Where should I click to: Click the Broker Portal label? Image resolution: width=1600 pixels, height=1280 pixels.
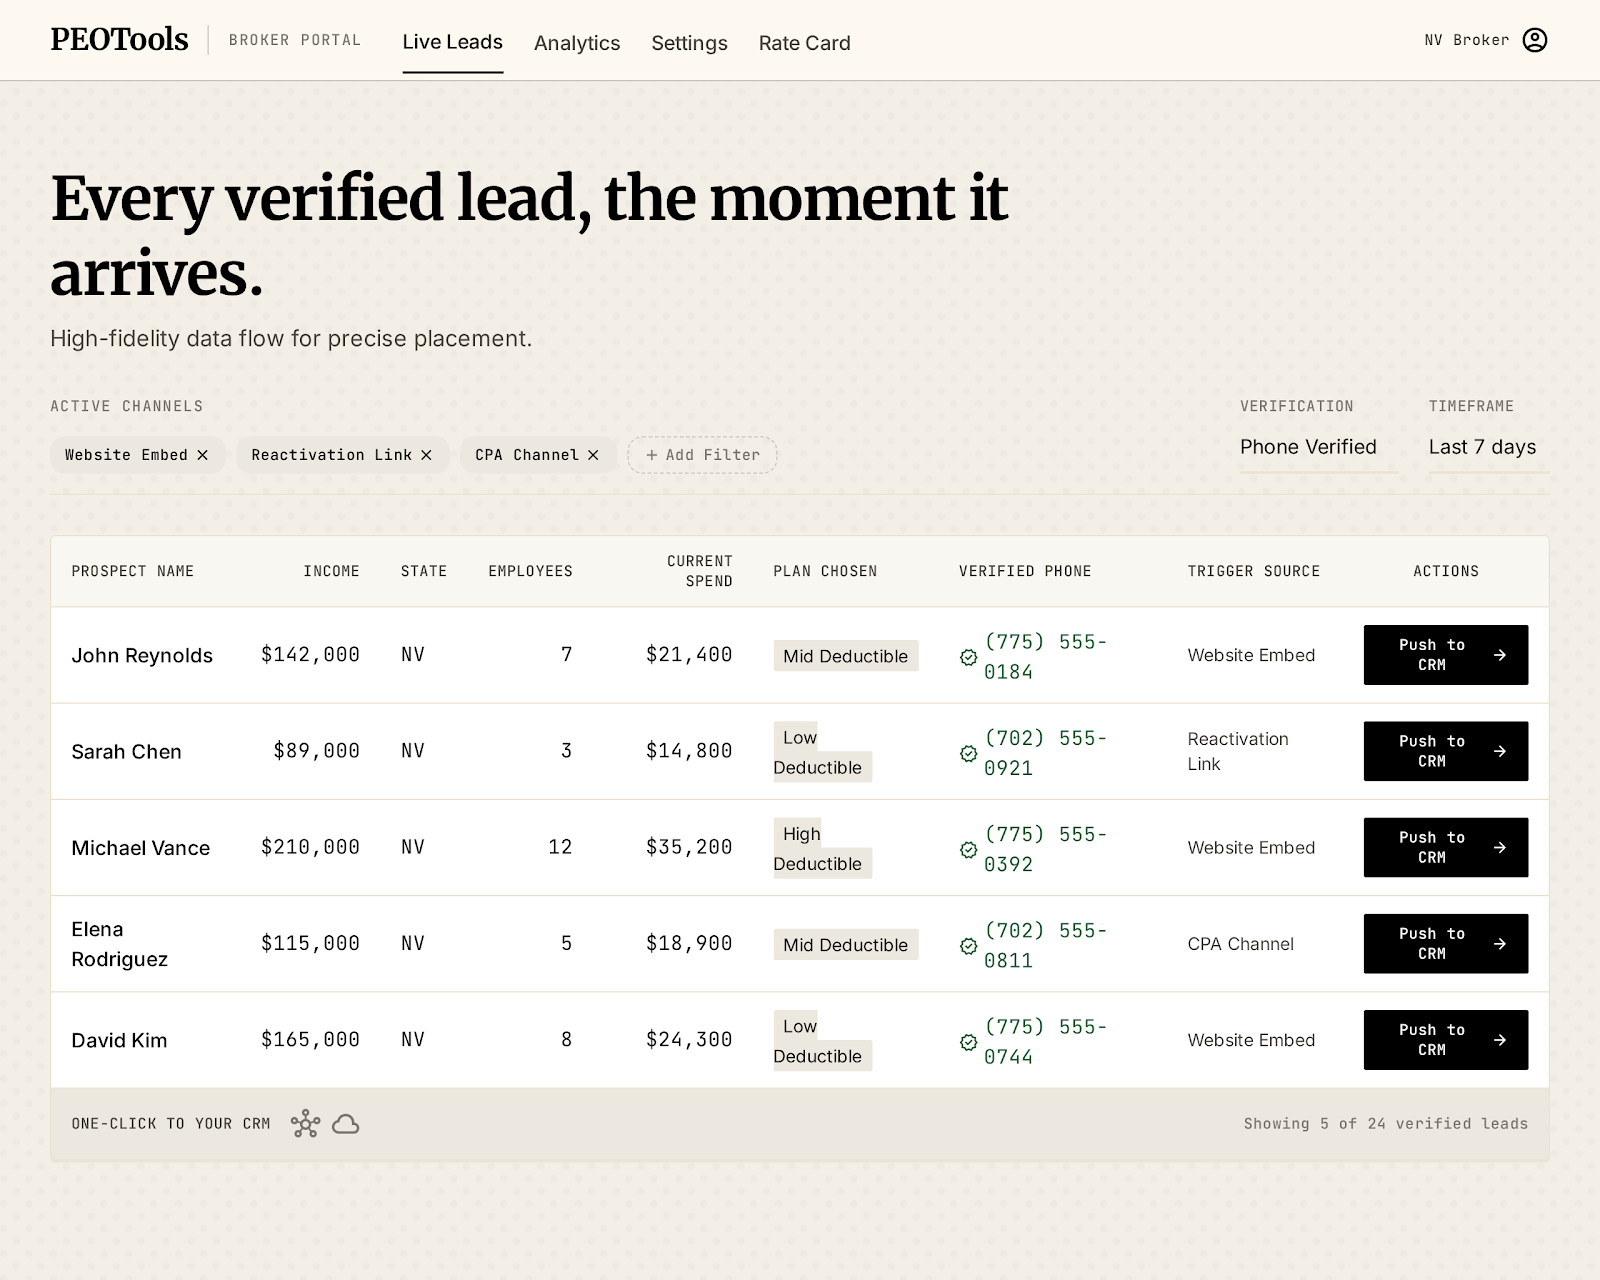coord(295,40)
